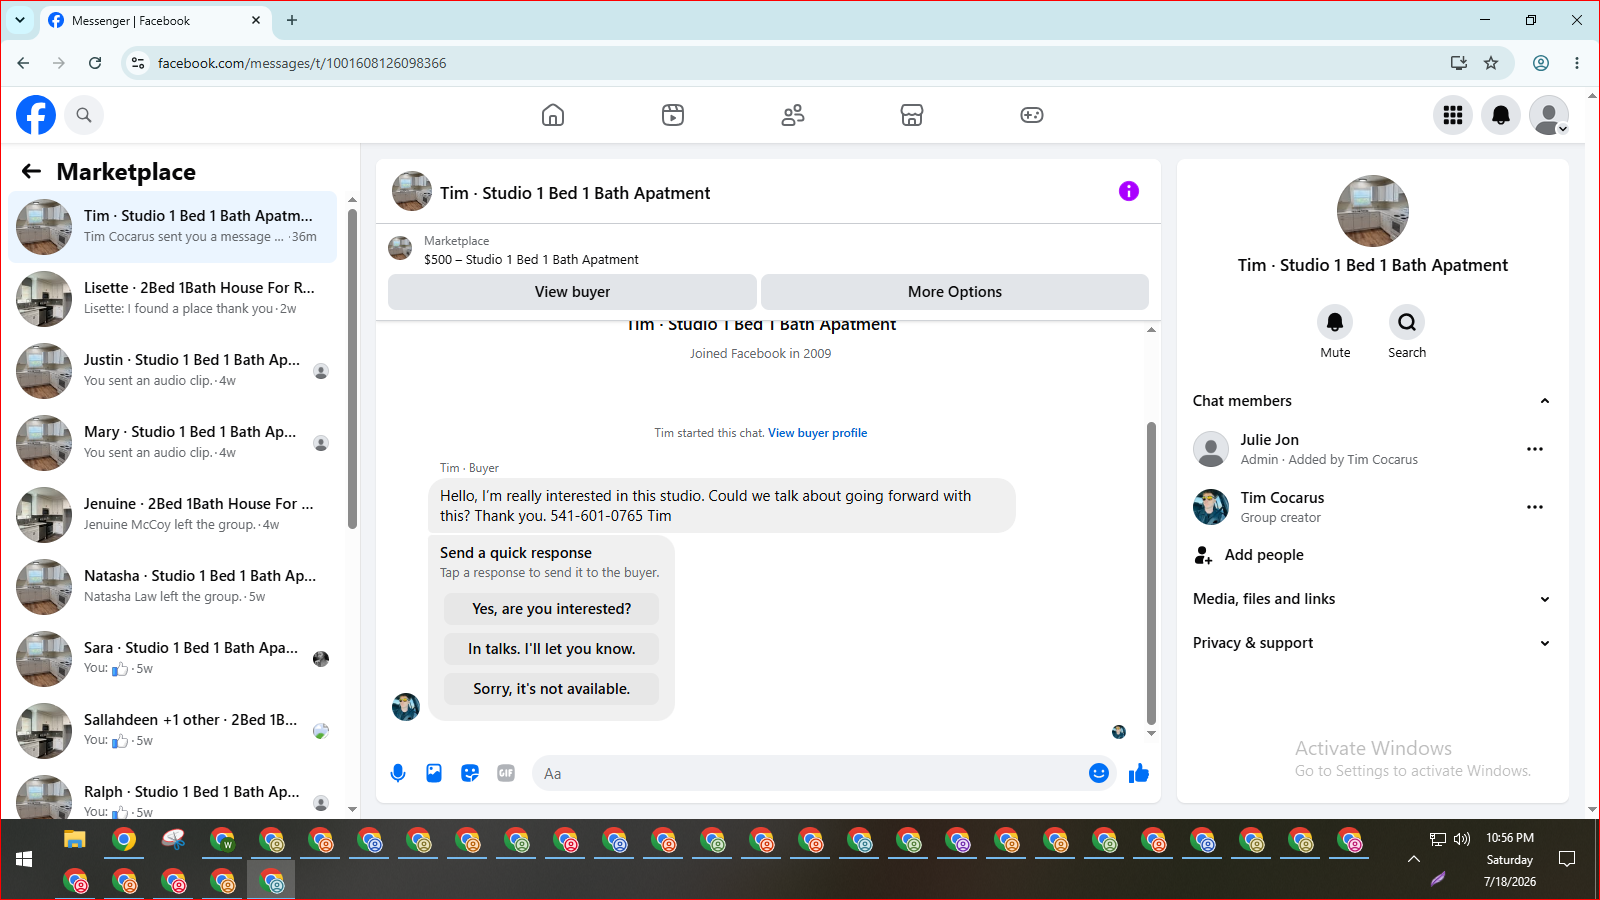Viewport: 1600px width, 900px height.
Task: Open Natasha Studio 1 Bed conversation
Action: click(173, 587)
